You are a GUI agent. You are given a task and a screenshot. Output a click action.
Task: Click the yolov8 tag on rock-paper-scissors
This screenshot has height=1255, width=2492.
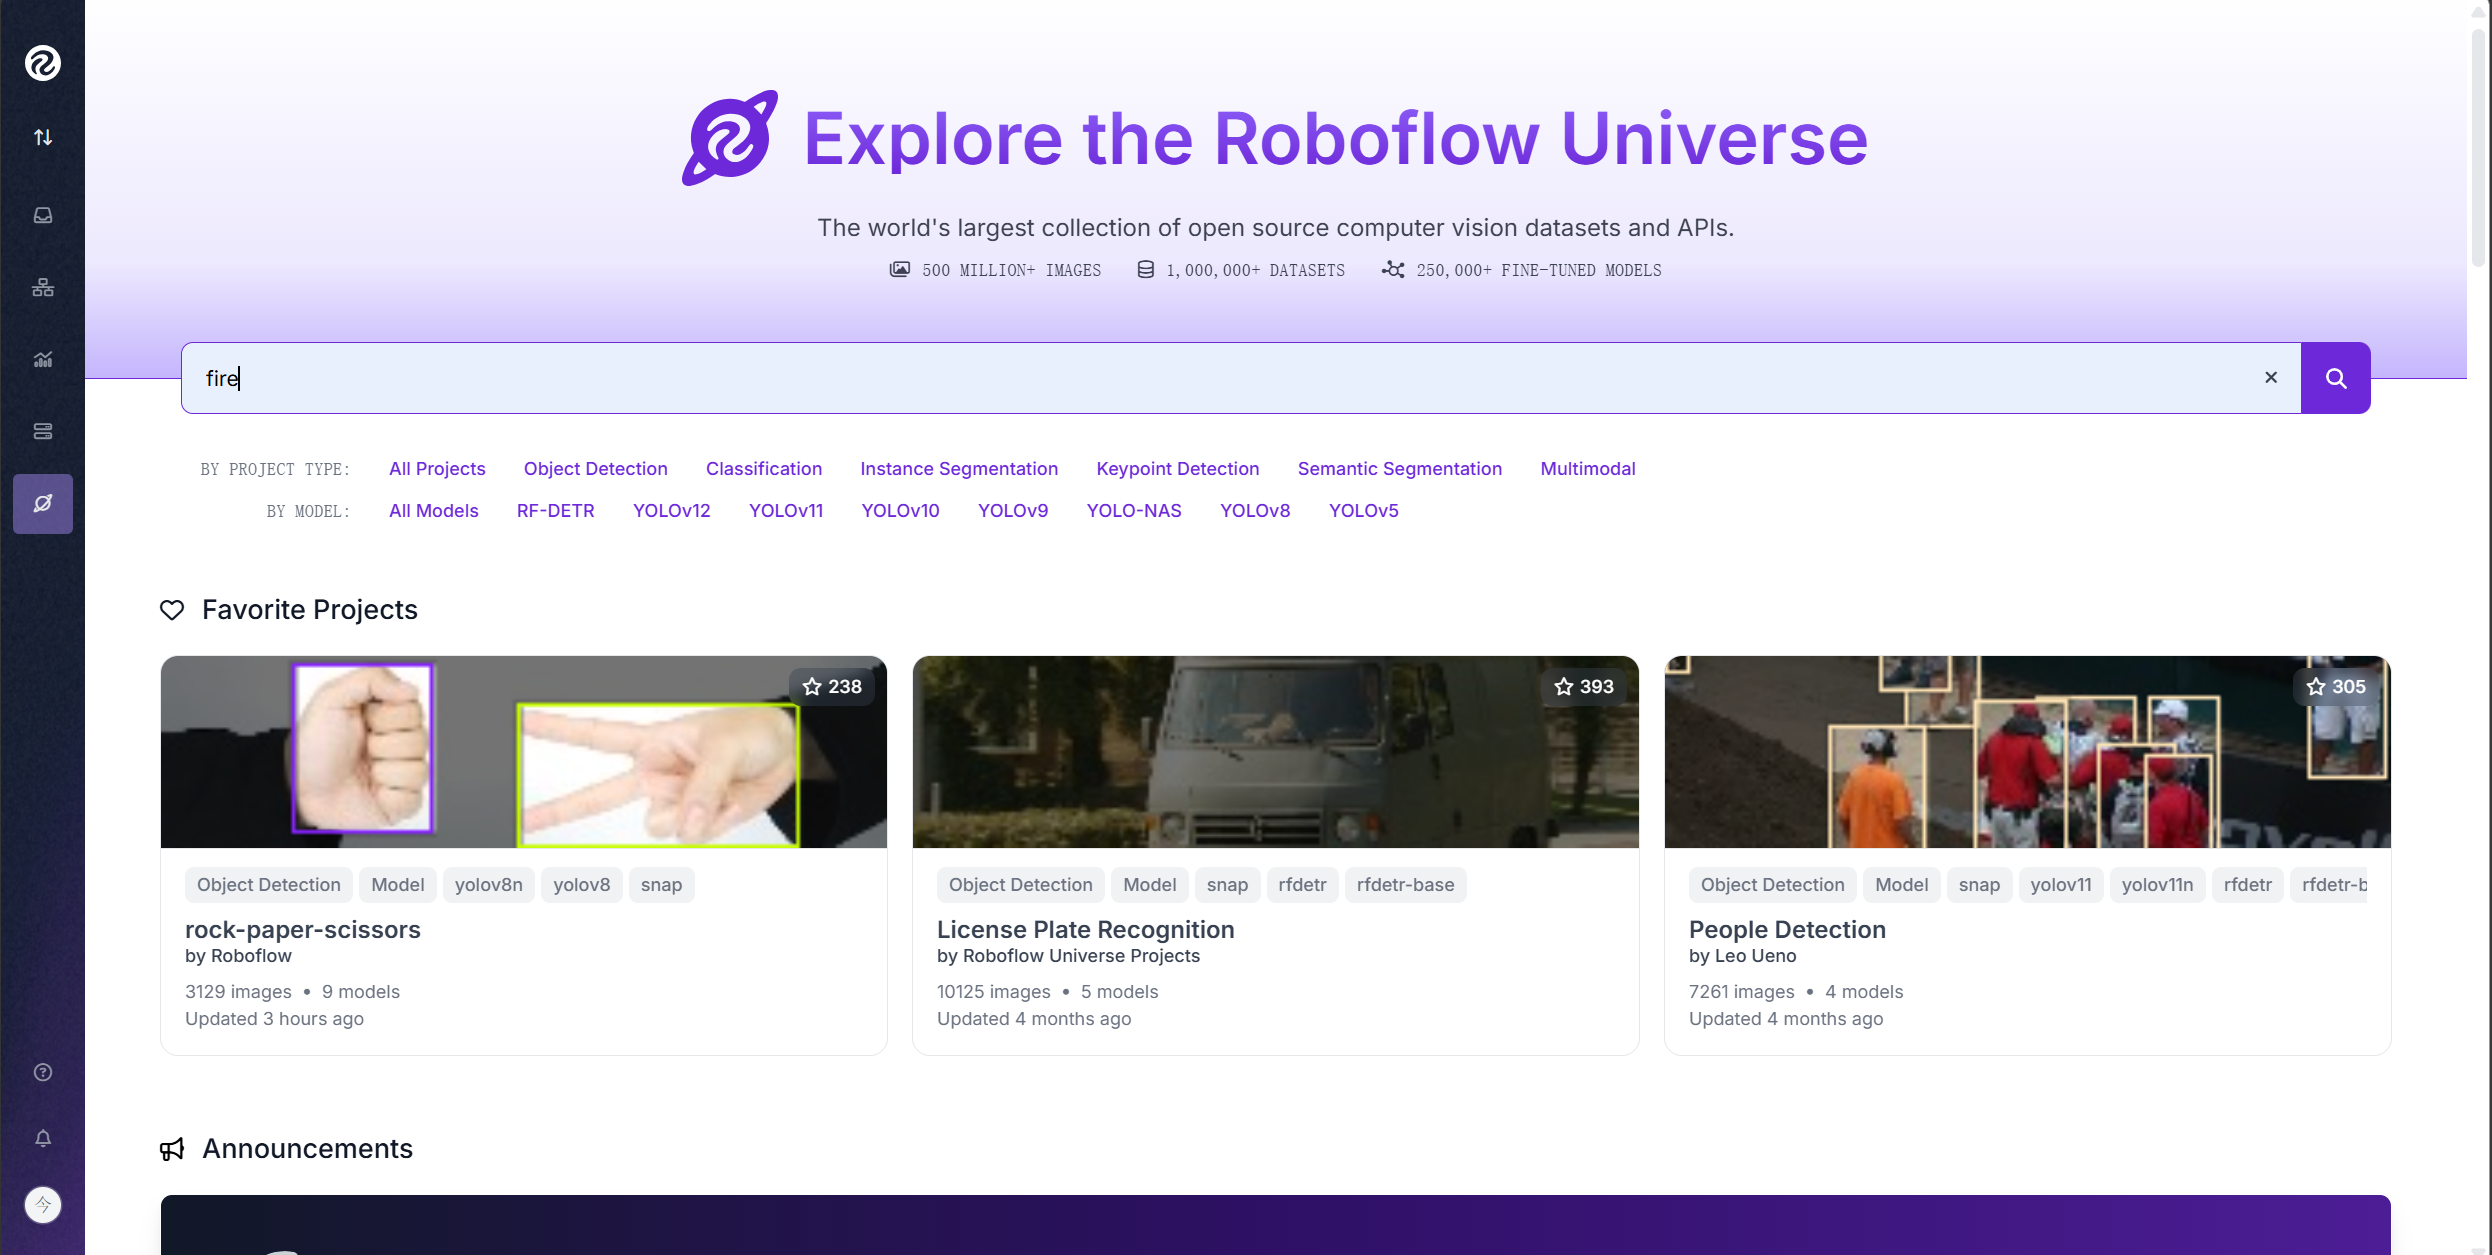(582, 885)
